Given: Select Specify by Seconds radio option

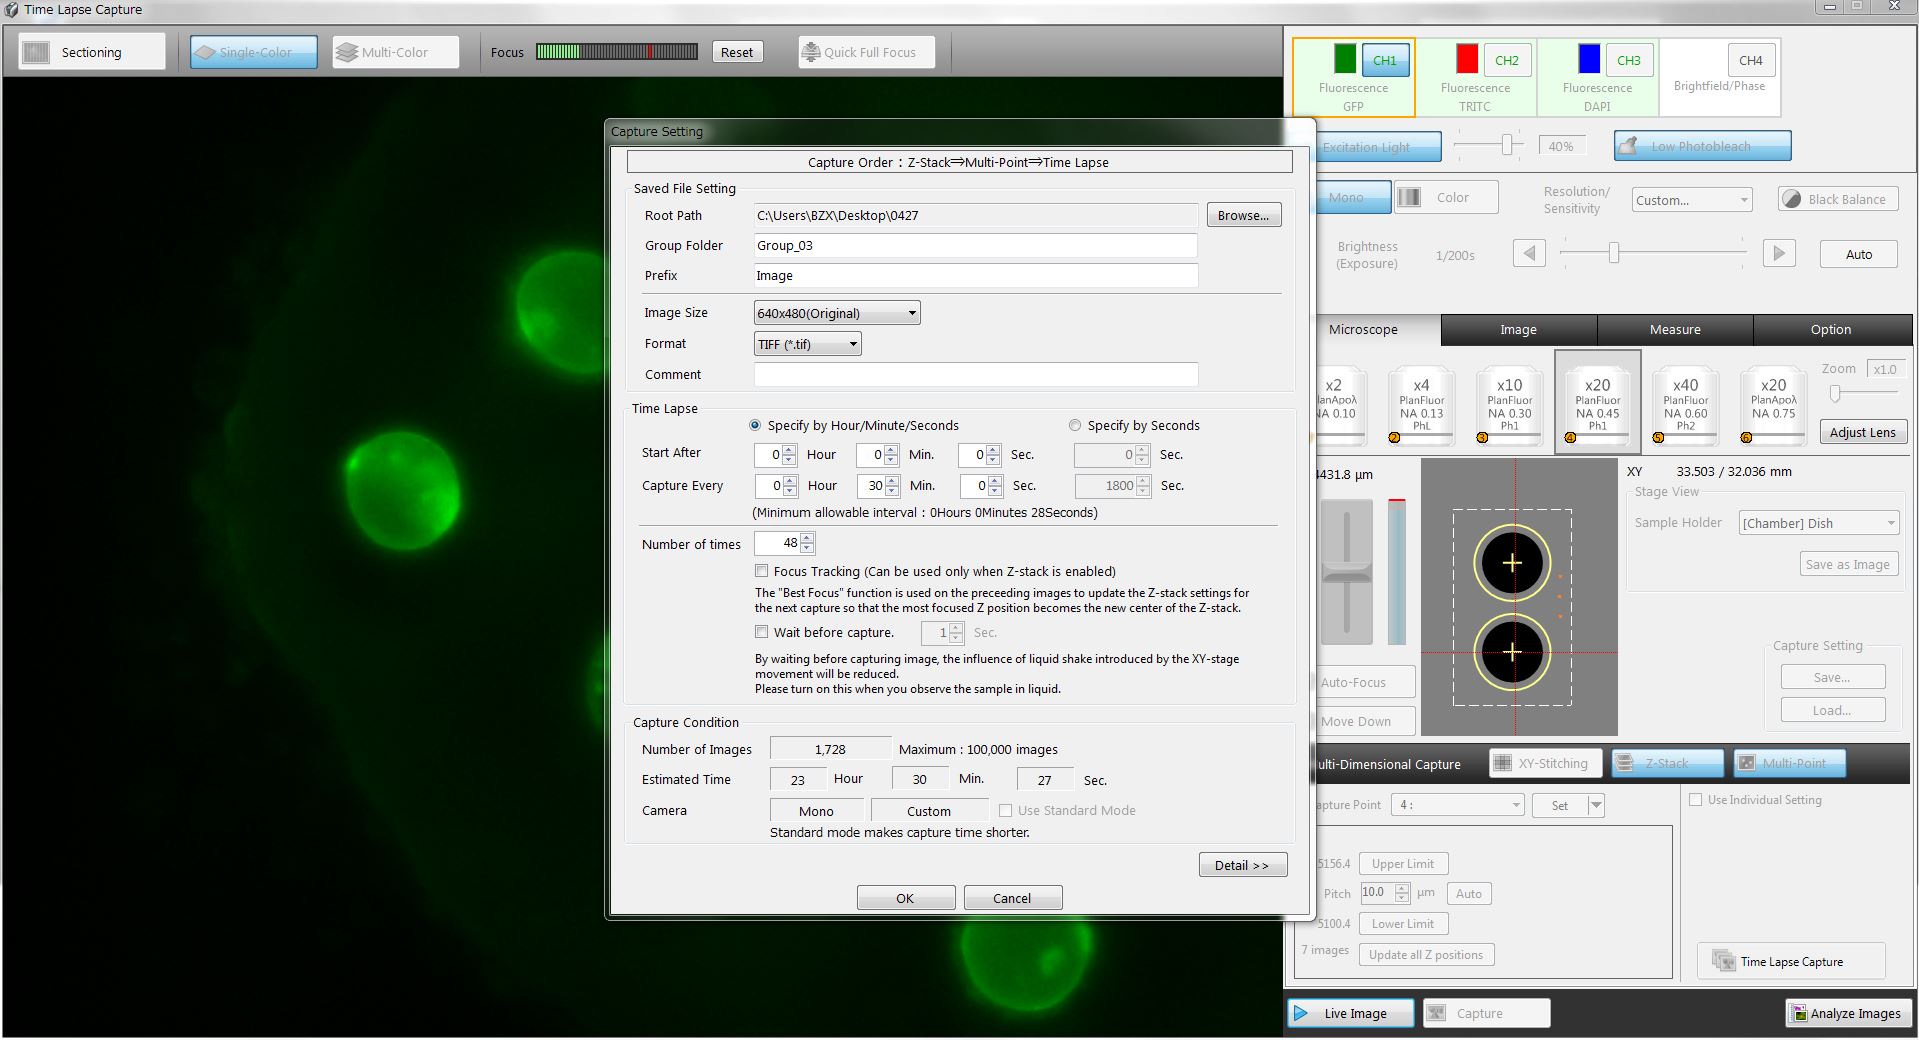Looking at the screenshot, I should [1075, 425].
